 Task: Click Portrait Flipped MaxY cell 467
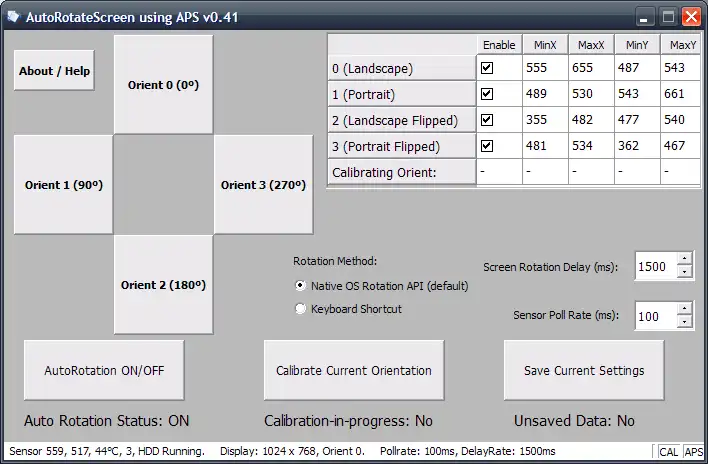point(681,146)
